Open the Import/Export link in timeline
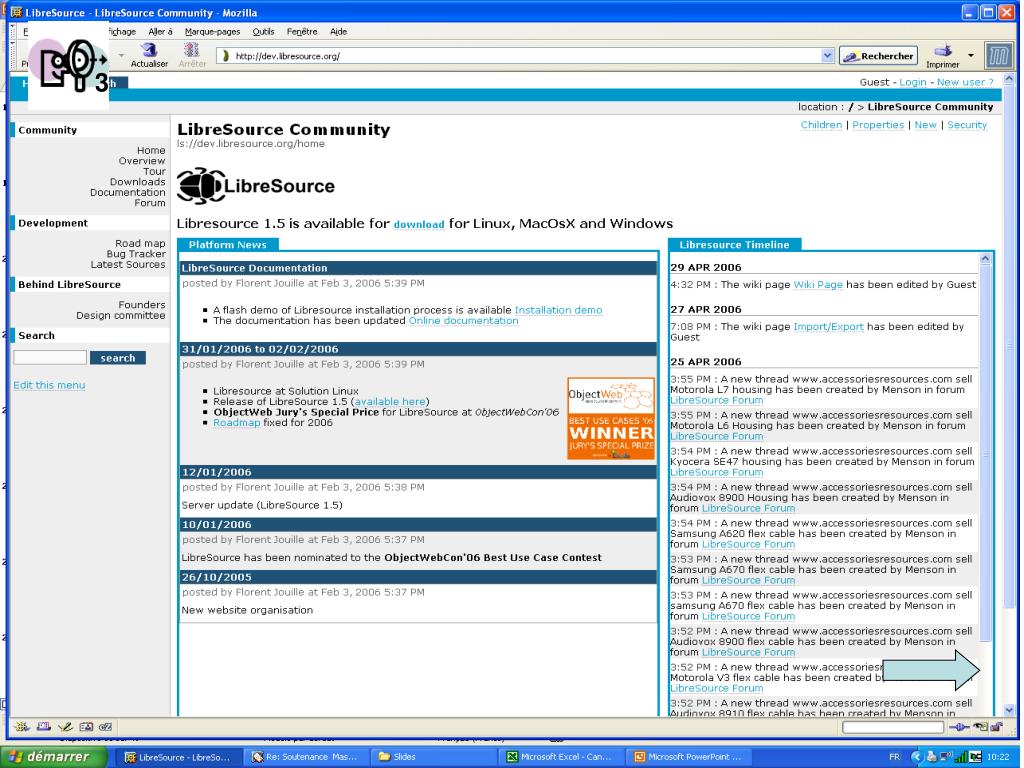This screenshot has width=1024, height=768. 828,327
